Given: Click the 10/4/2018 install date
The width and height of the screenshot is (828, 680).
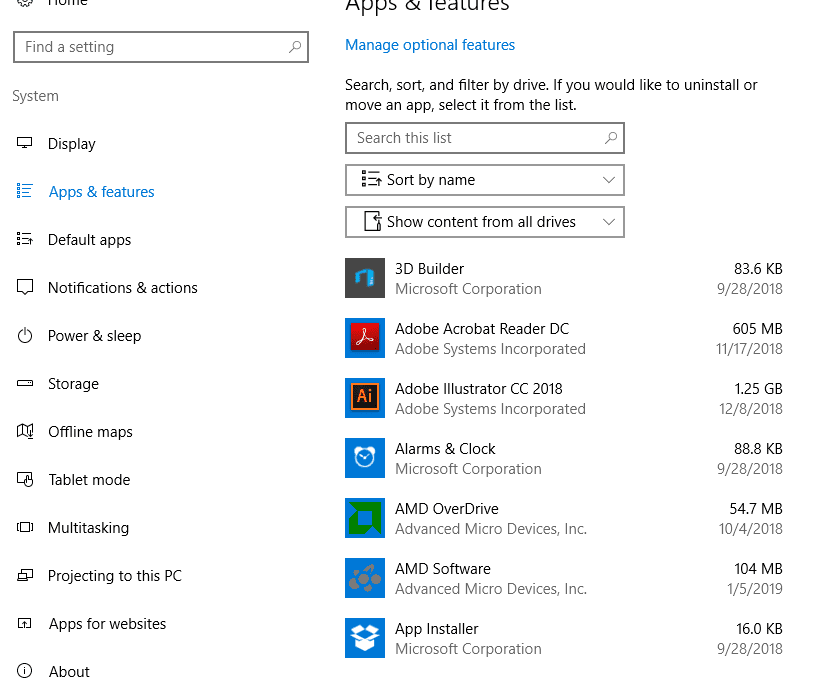Looking at the screenshot, I should pos(750,529).
